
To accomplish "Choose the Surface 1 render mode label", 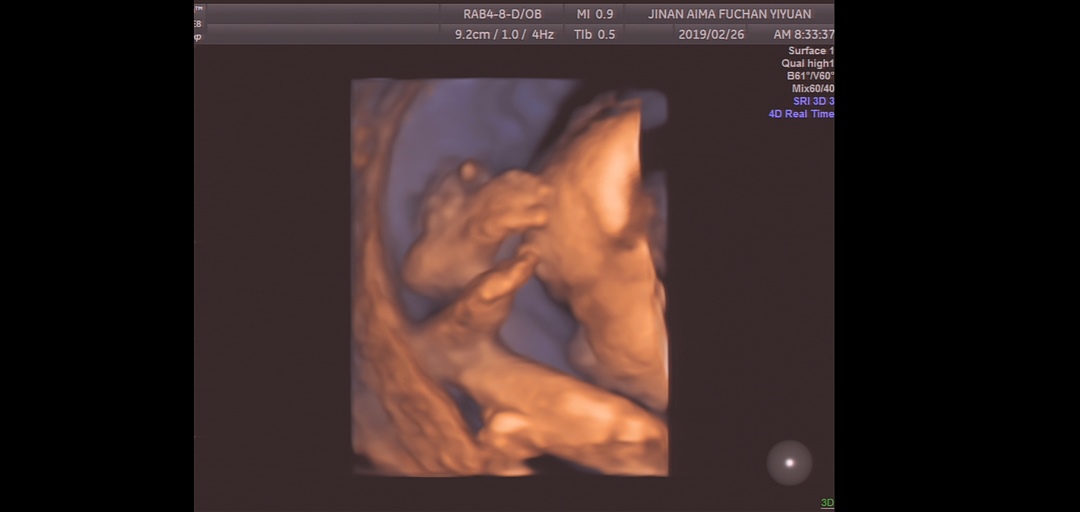I will point(810,51).
